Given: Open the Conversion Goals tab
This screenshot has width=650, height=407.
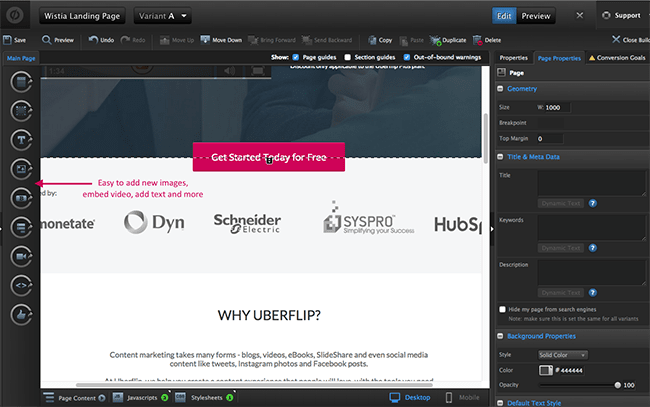Looking at the screenshot, I should click(x=617, y=58).
